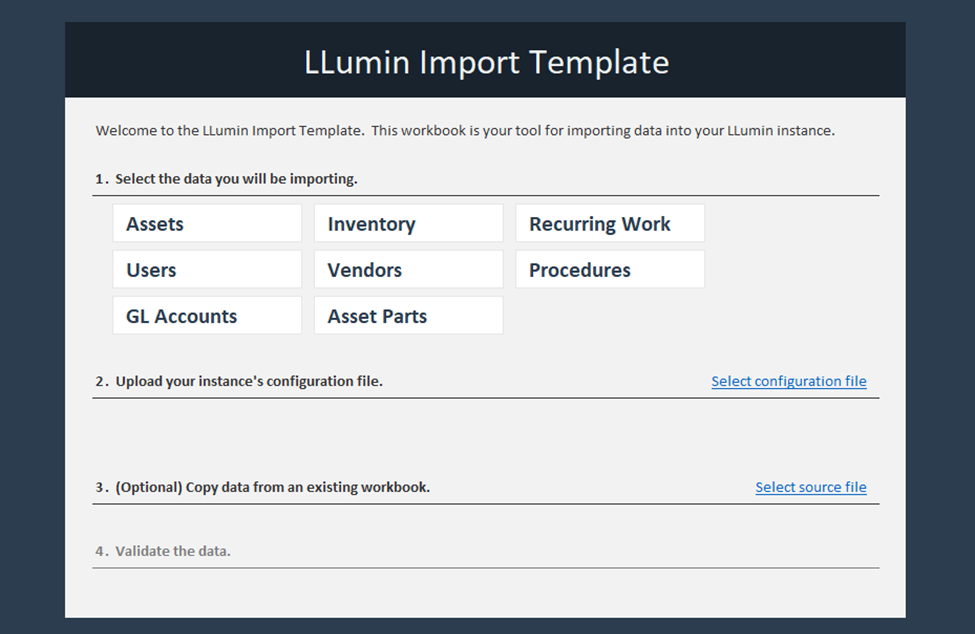
Task: Click the greyed-out 'Validate the data' step
Action: [x=172, y=551]
